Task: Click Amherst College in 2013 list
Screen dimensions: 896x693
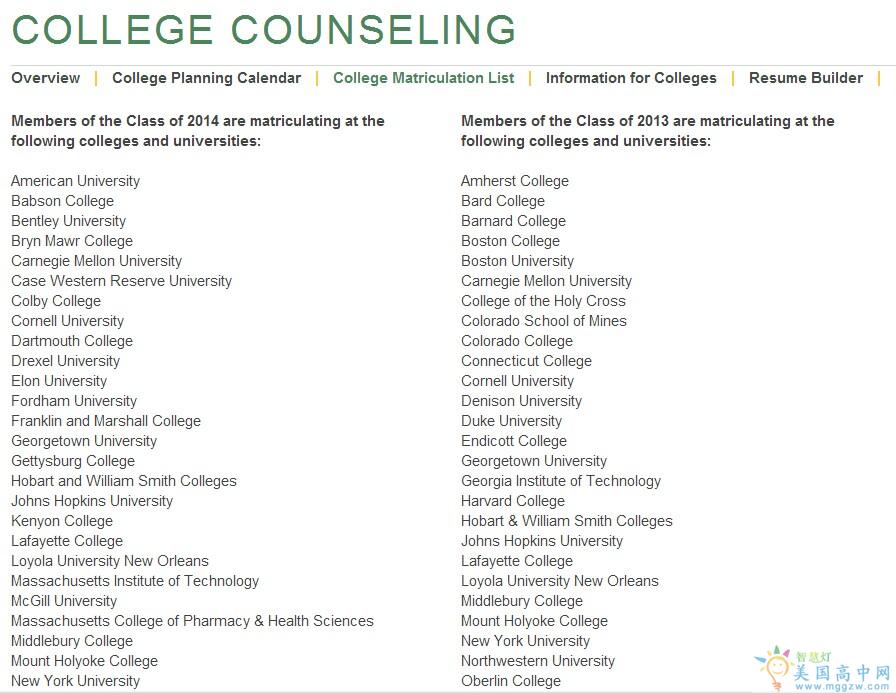Action: coord(514,181)
